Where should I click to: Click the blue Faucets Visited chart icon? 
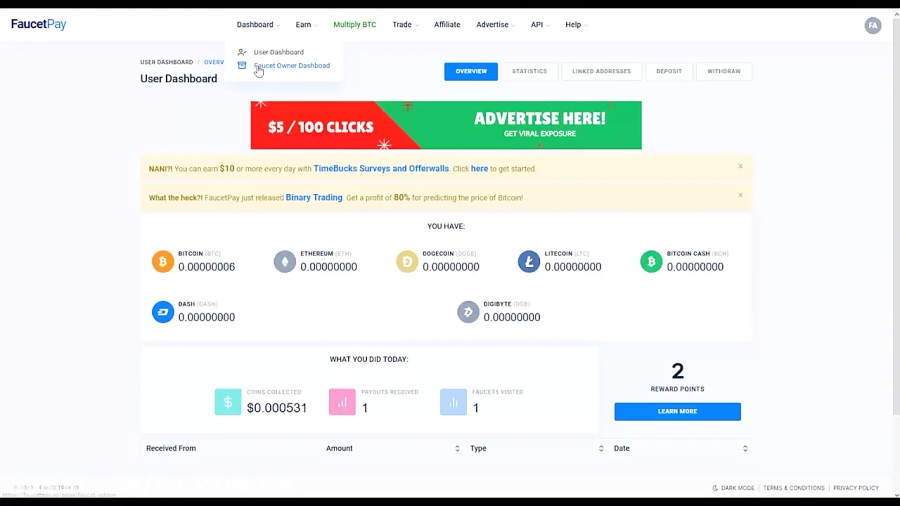[453, 402]
